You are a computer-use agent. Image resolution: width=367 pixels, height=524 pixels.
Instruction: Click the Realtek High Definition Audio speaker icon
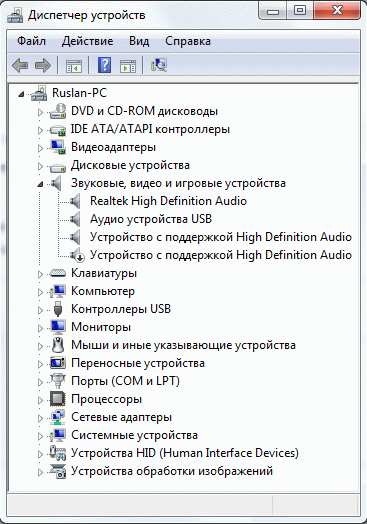point(76,201)
